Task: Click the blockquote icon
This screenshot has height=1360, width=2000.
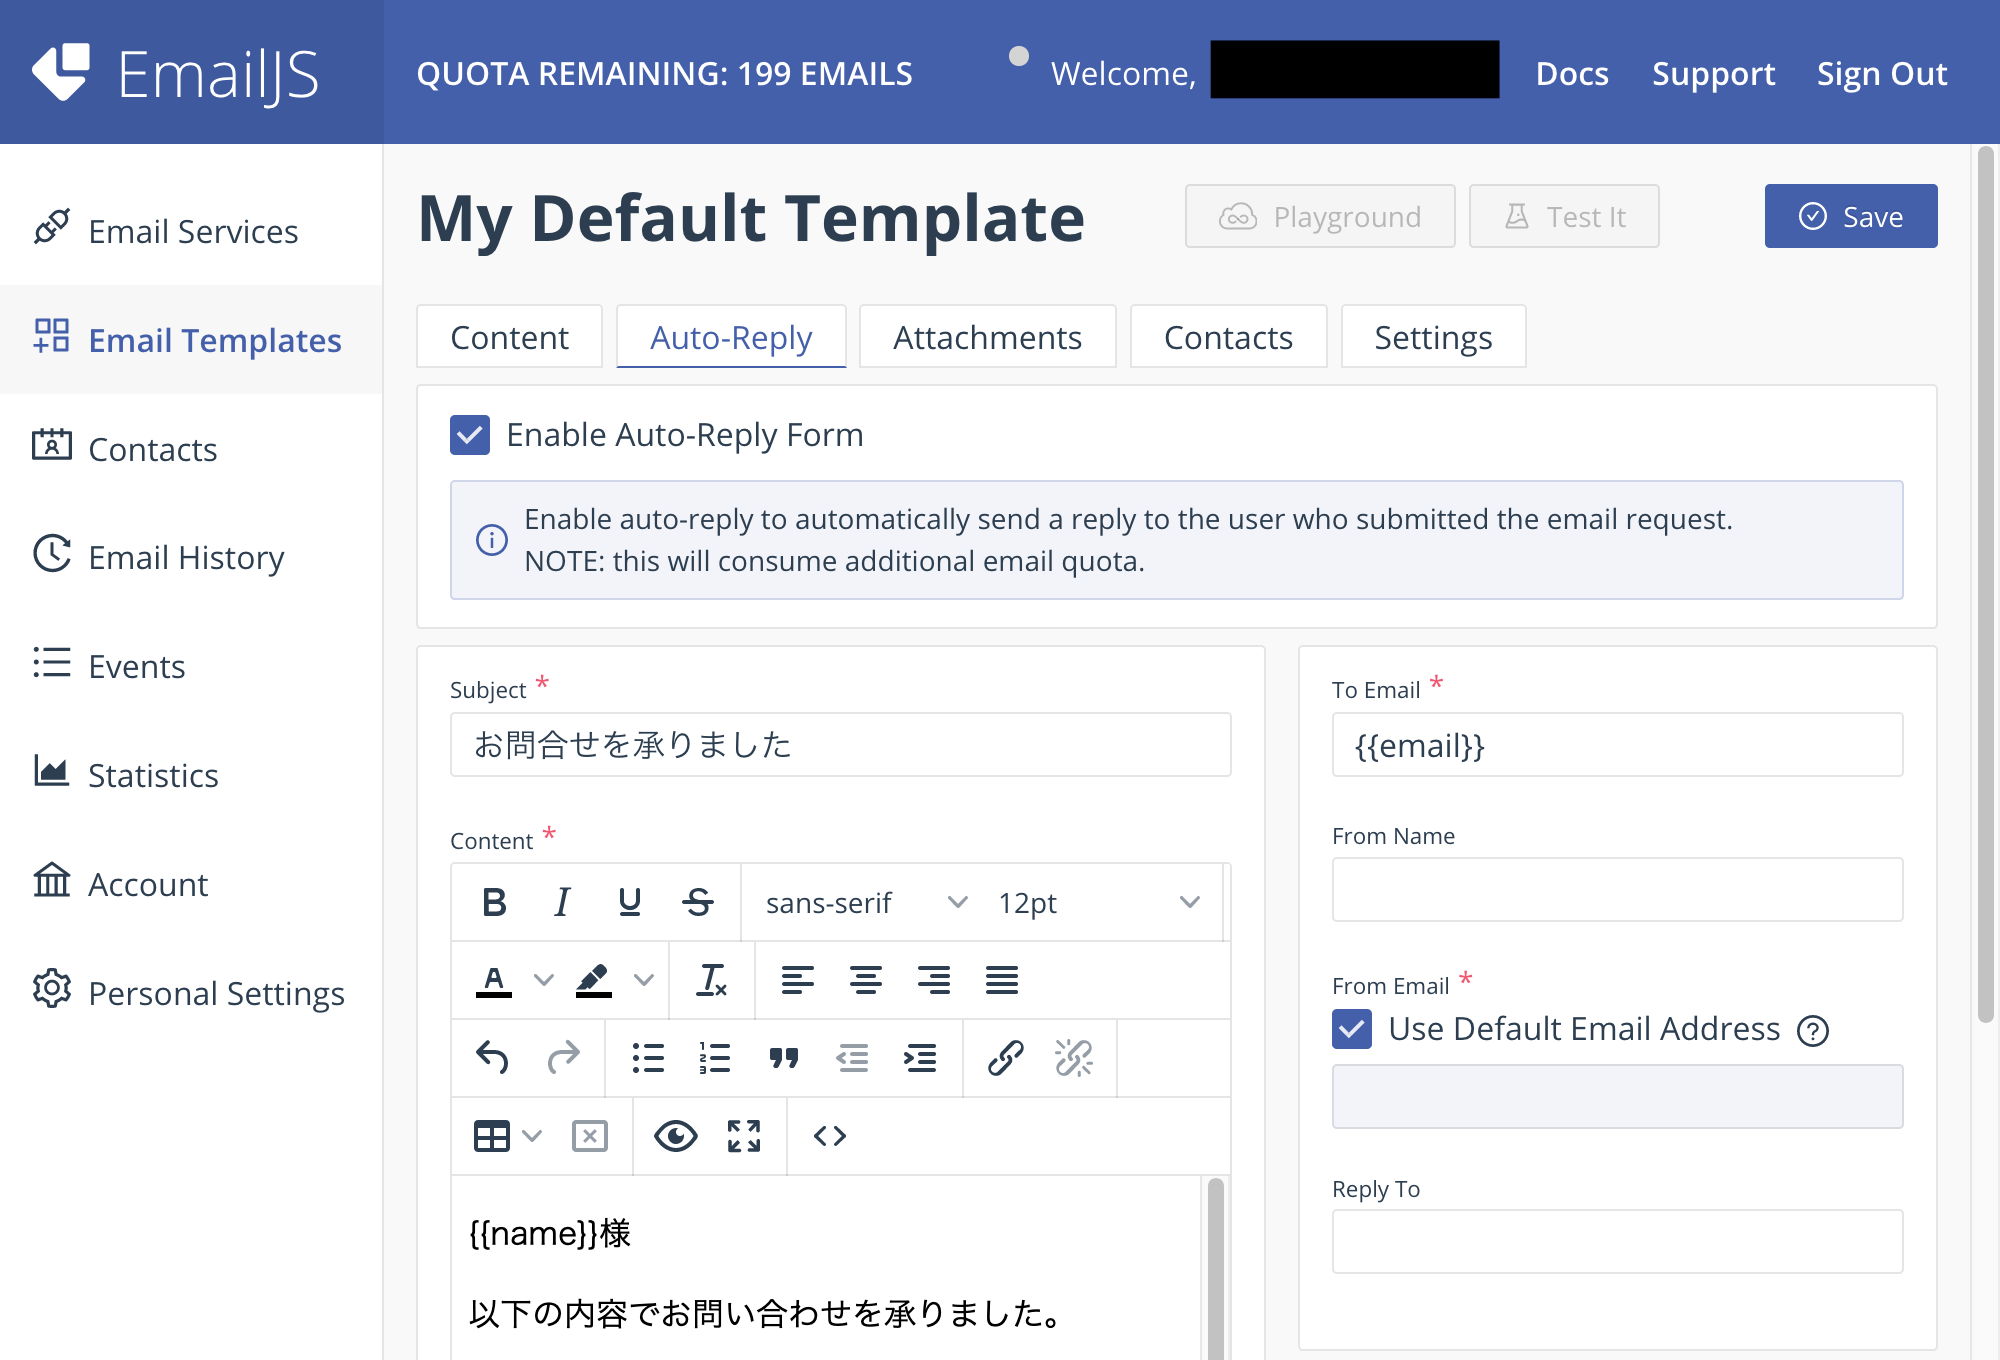Action: (784, 1057)
